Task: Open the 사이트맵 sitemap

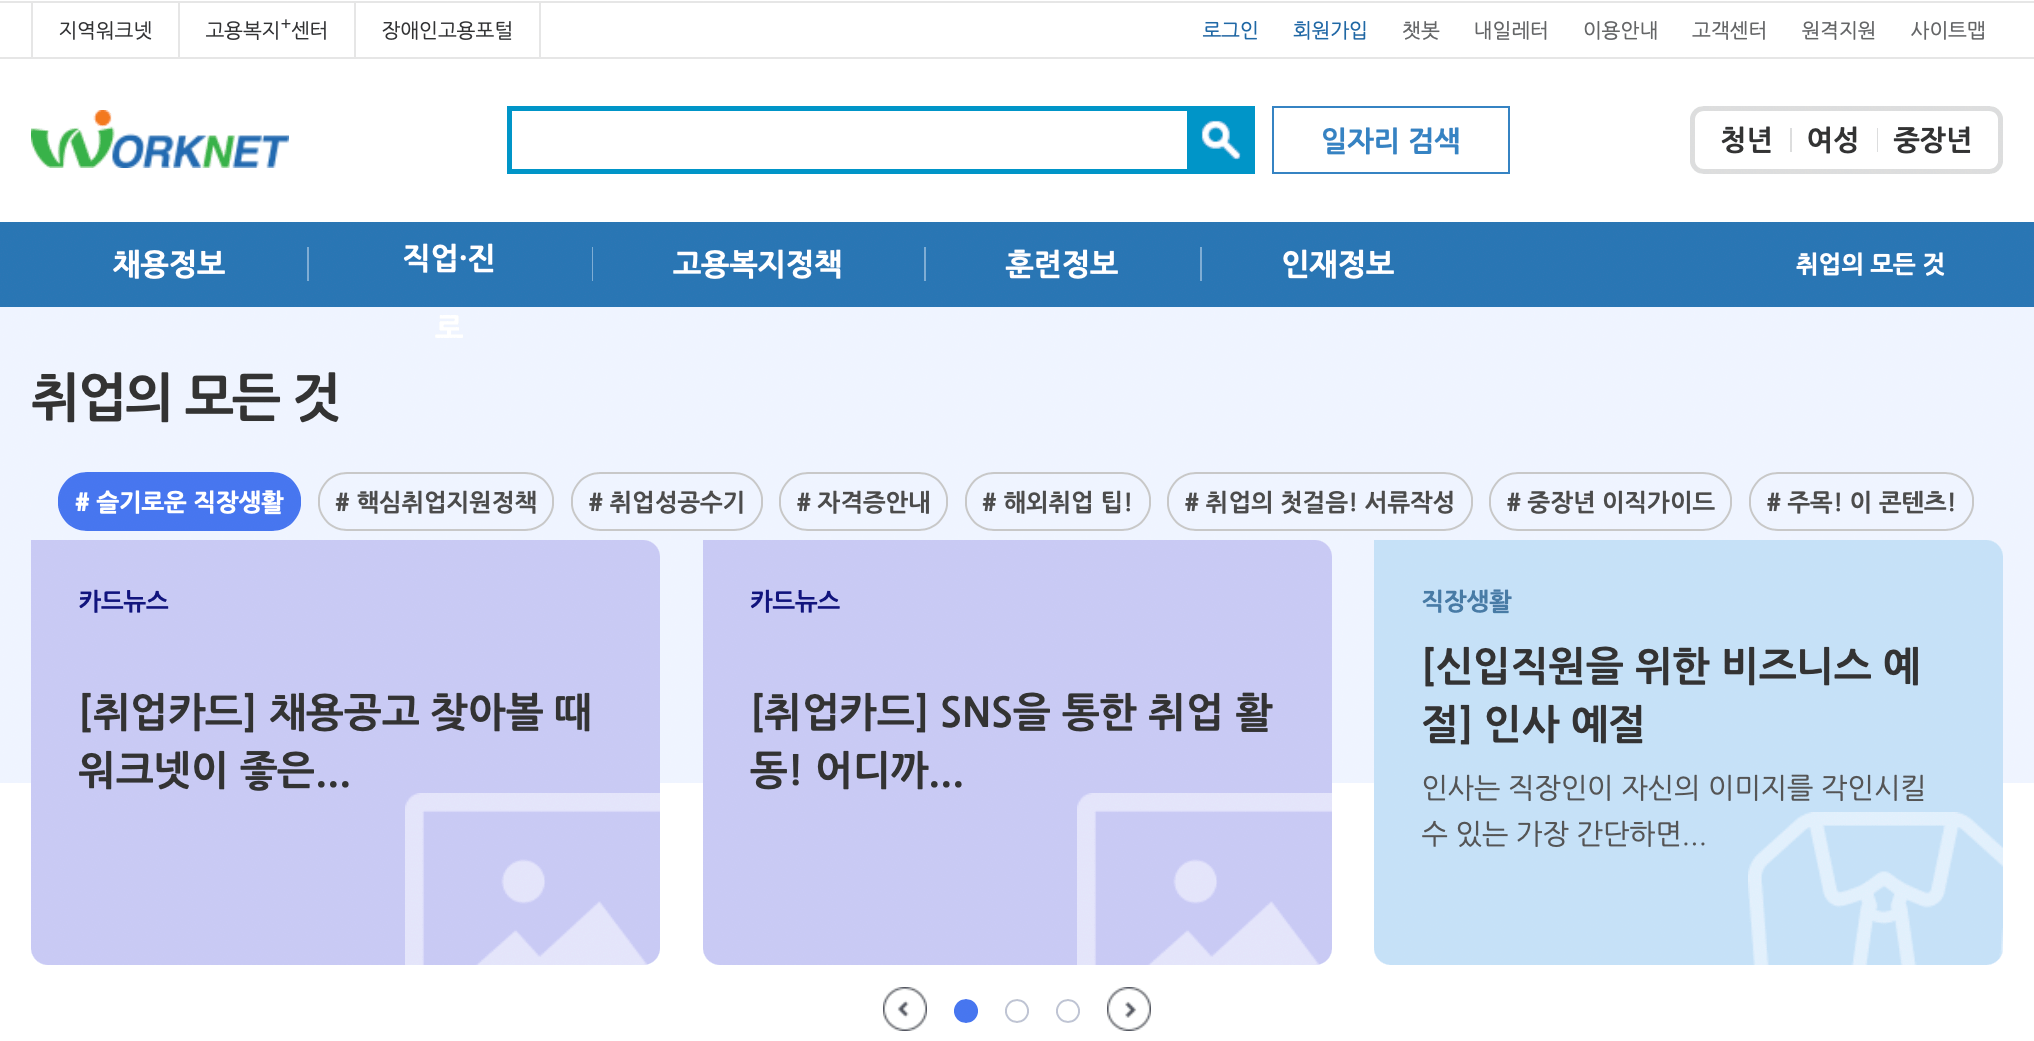Action: [1947, 30]
